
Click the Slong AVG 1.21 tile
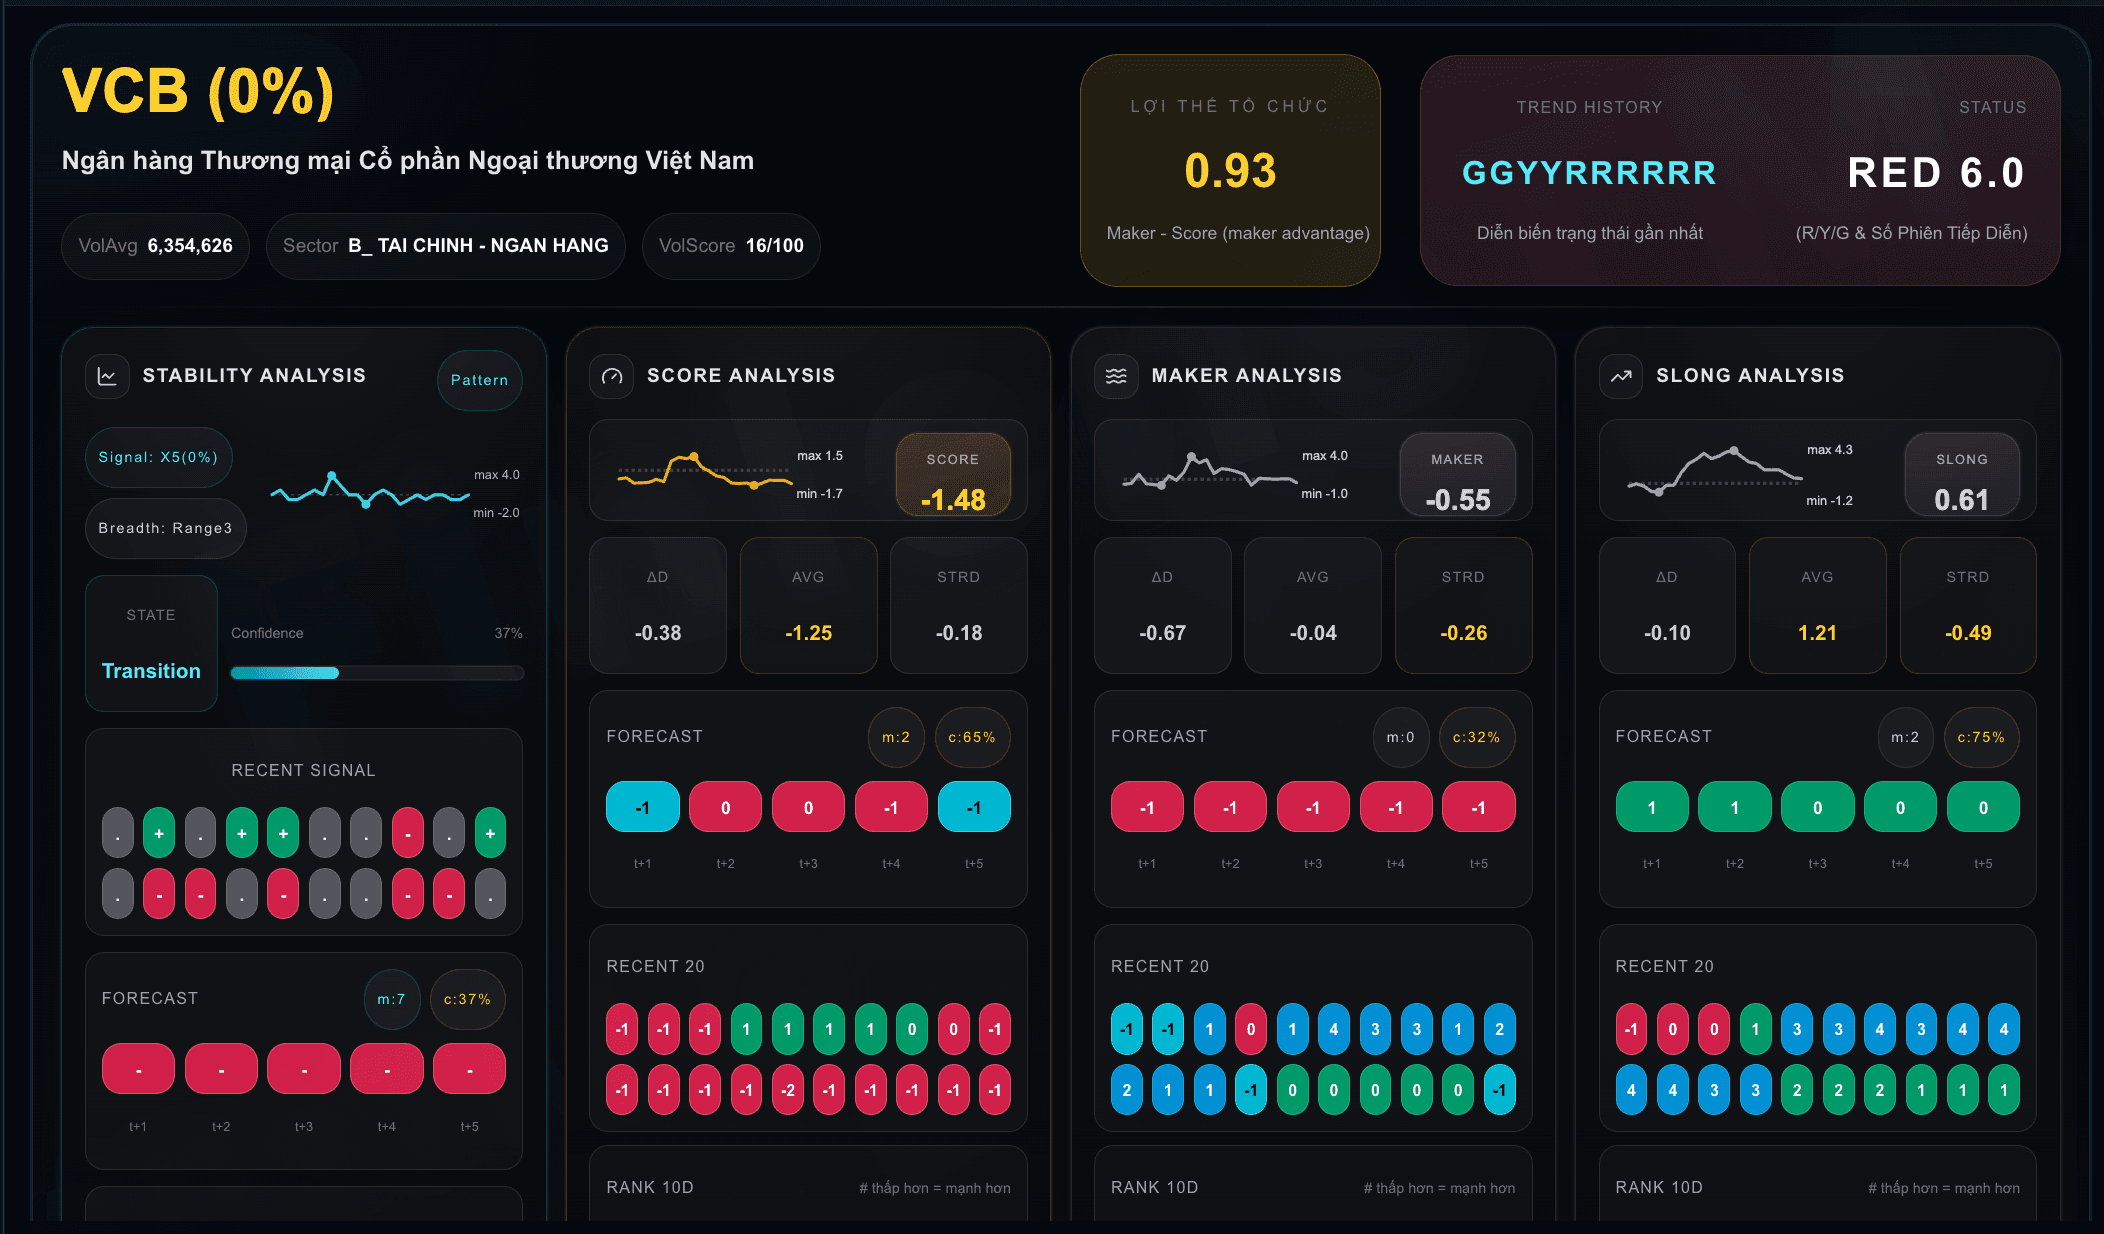coord(1818,605)
